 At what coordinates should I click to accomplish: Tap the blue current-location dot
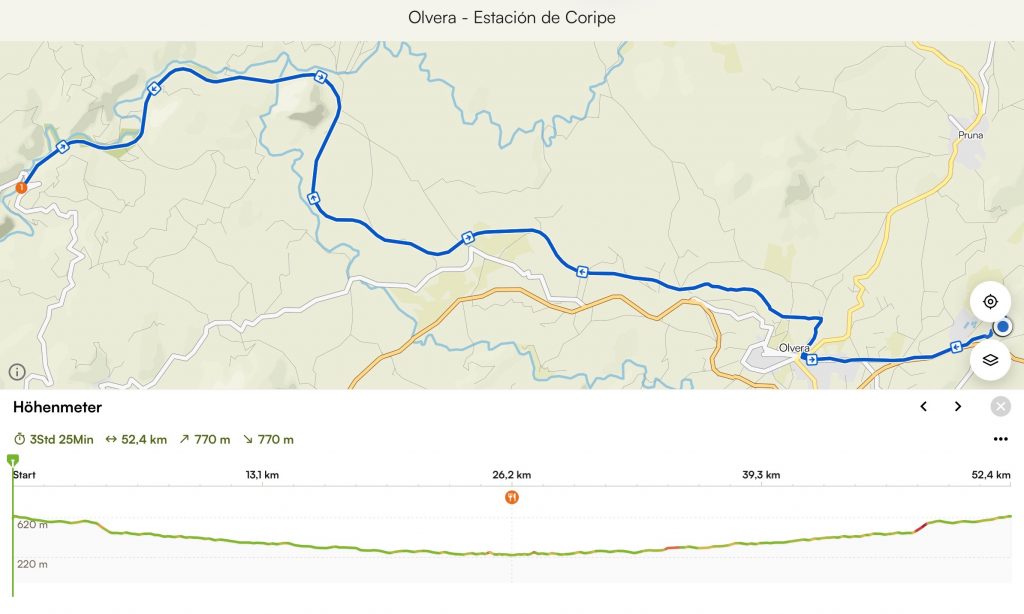1003,327
